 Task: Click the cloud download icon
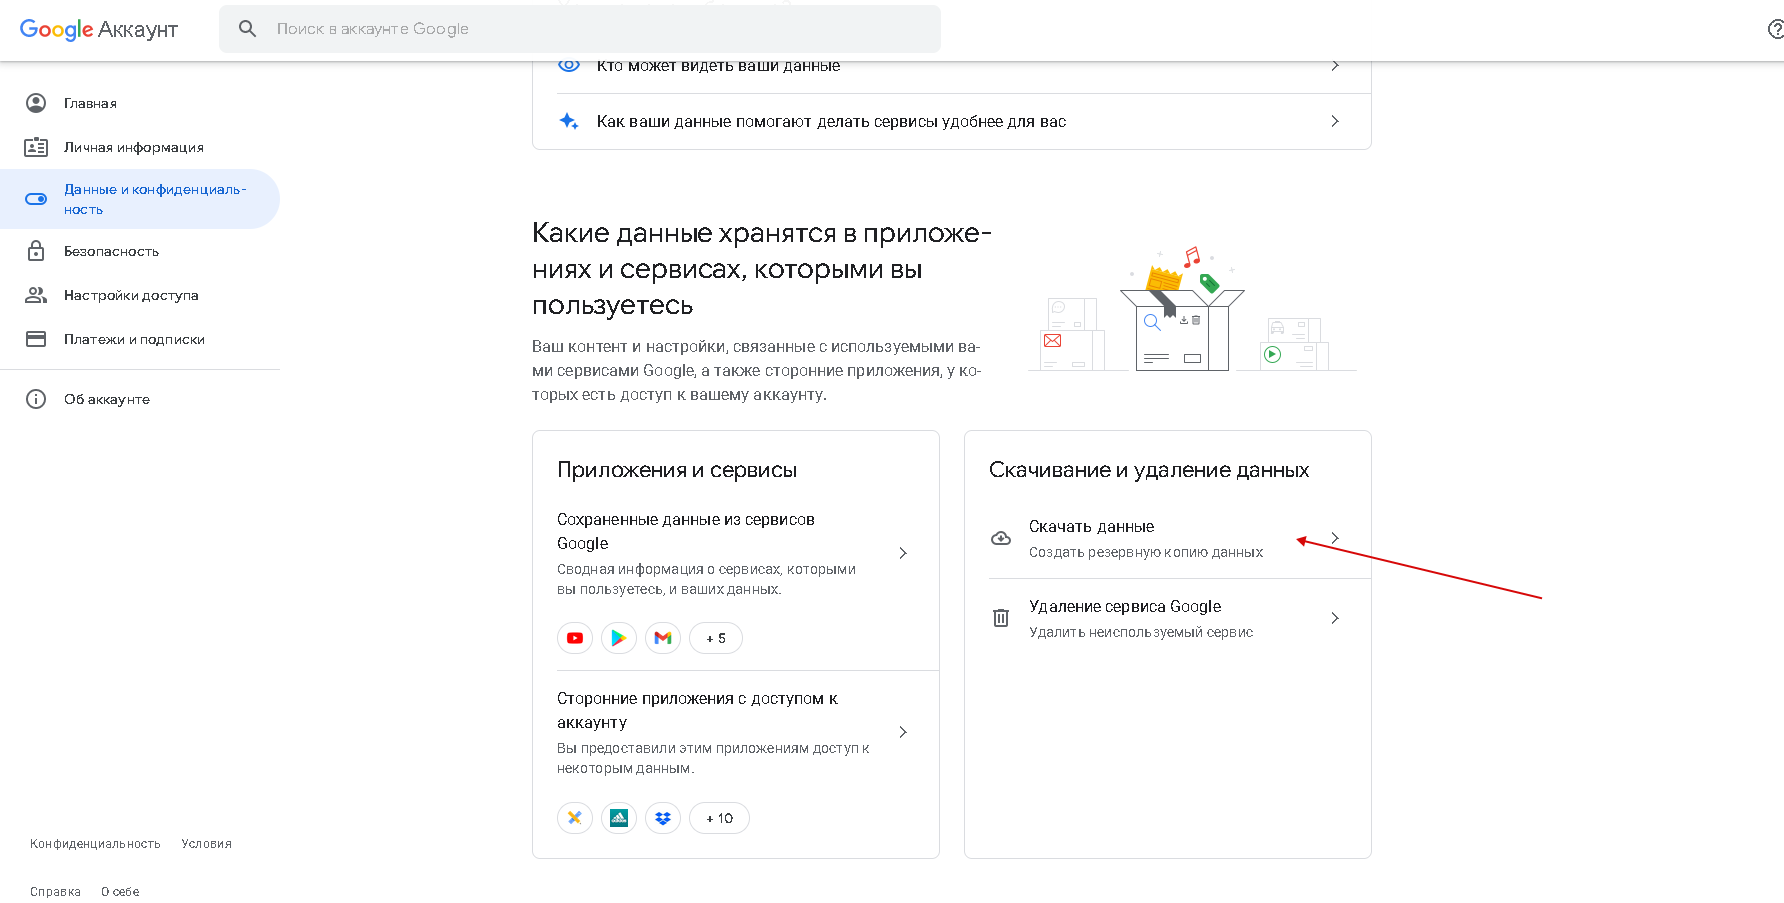1001,538
